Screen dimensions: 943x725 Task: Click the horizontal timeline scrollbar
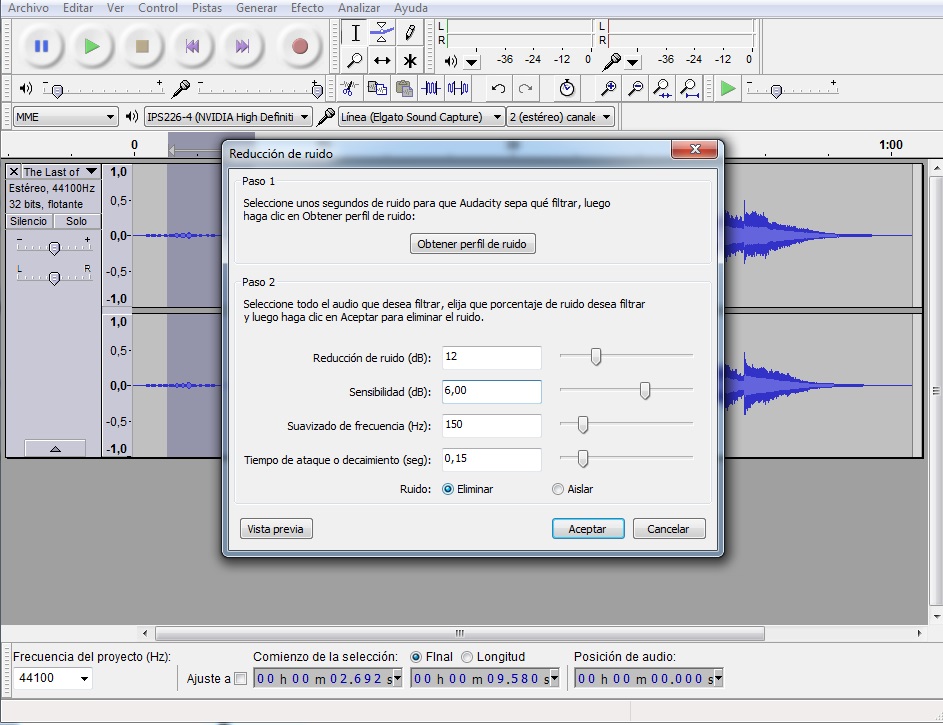(459, 633)
